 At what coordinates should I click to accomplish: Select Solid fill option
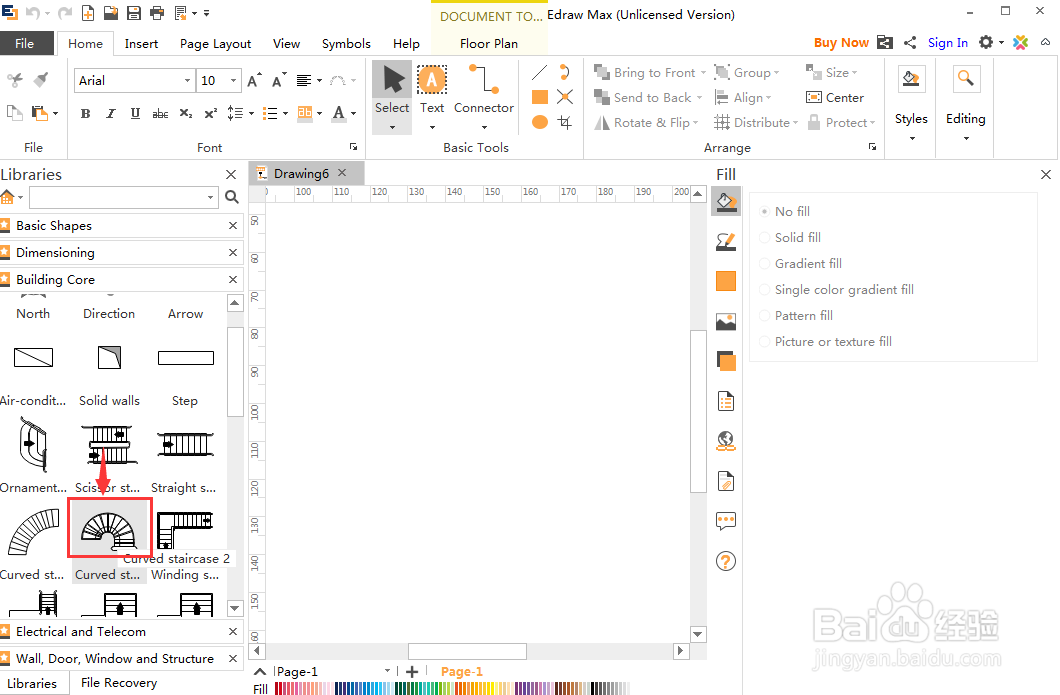click(790, 237)
